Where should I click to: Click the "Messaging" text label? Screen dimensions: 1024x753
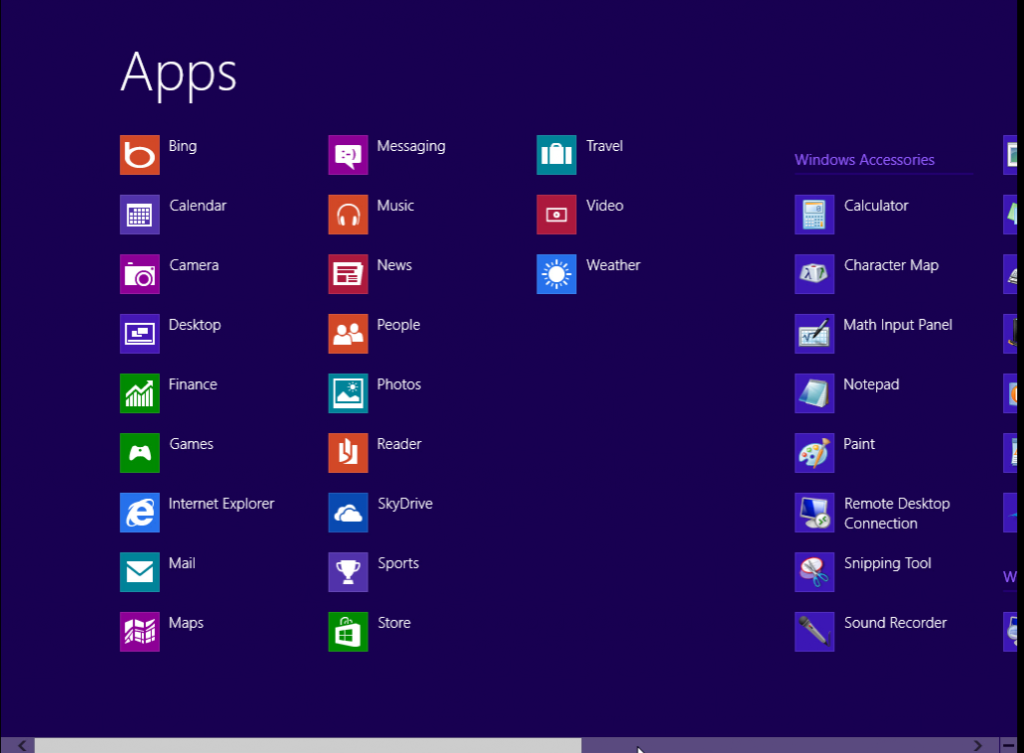(x=411, y=146)
